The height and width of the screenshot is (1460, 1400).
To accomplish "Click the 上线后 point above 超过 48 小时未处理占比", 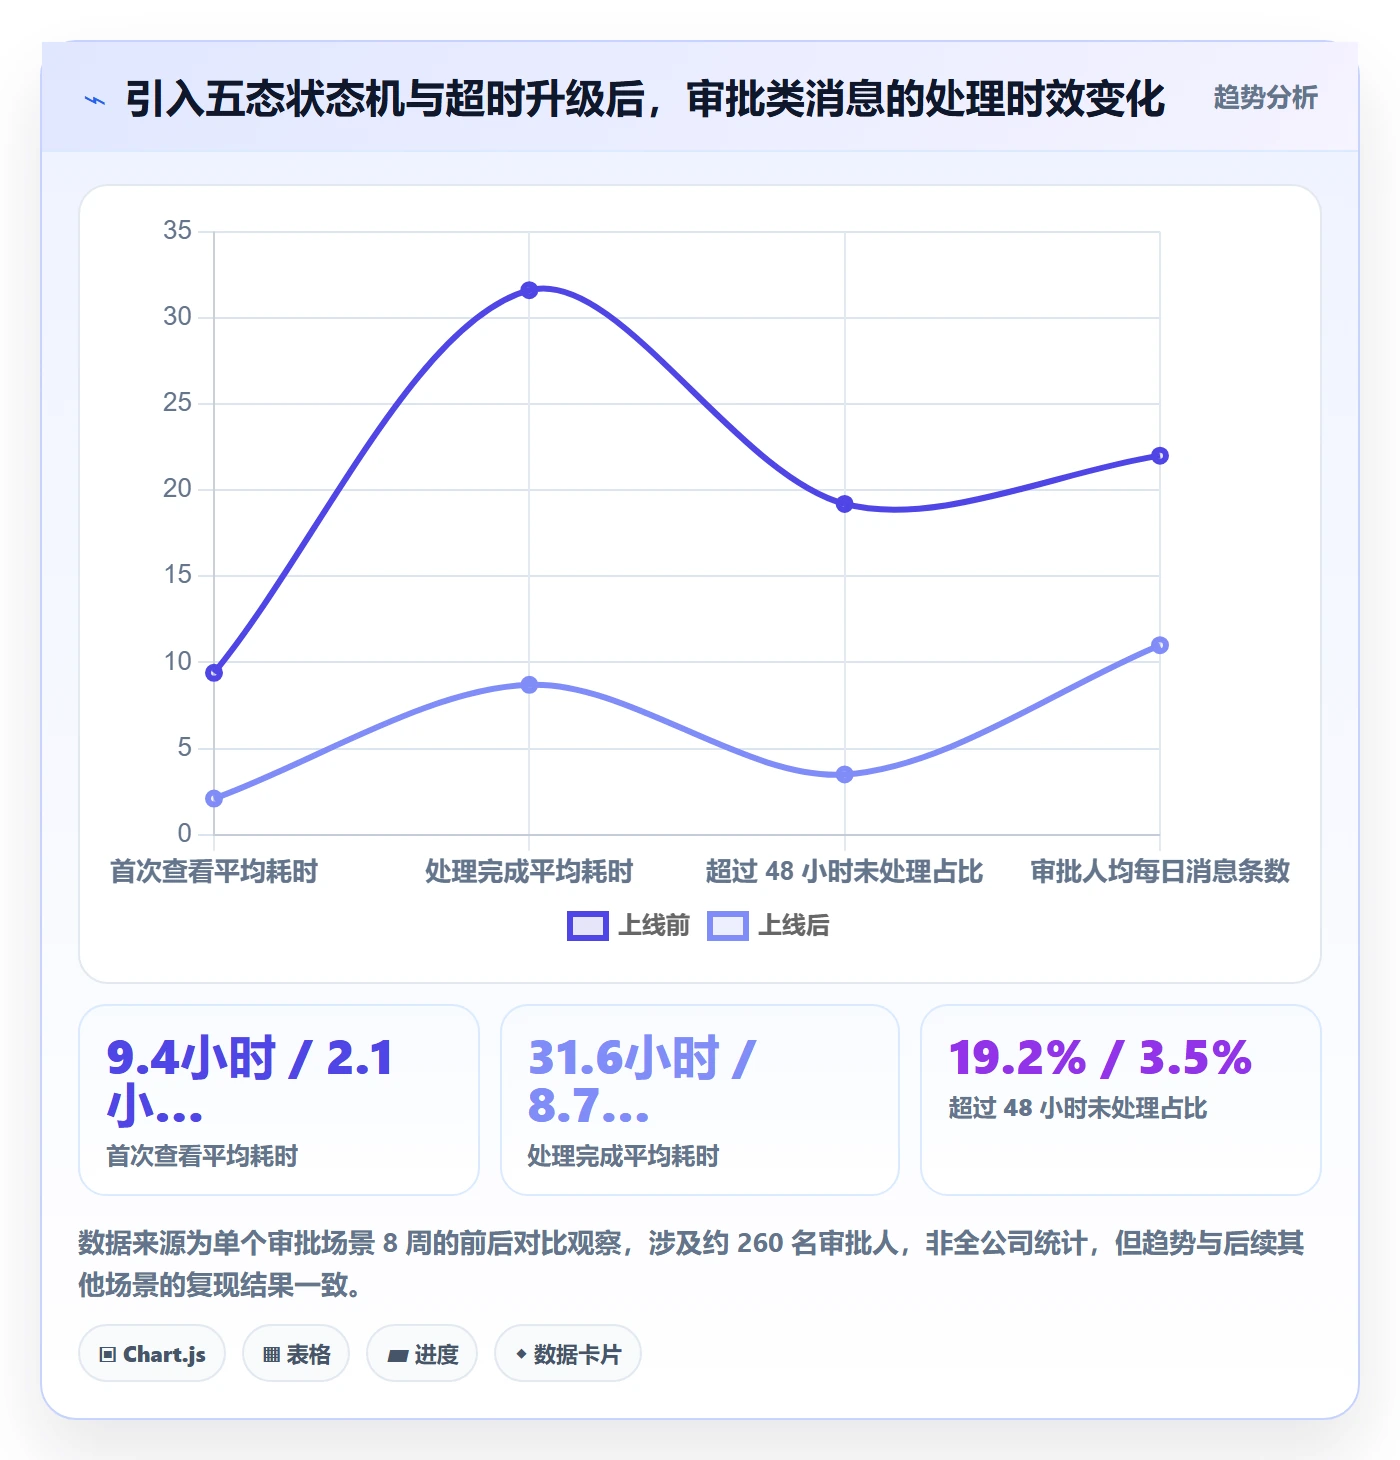I will [845, 774].
